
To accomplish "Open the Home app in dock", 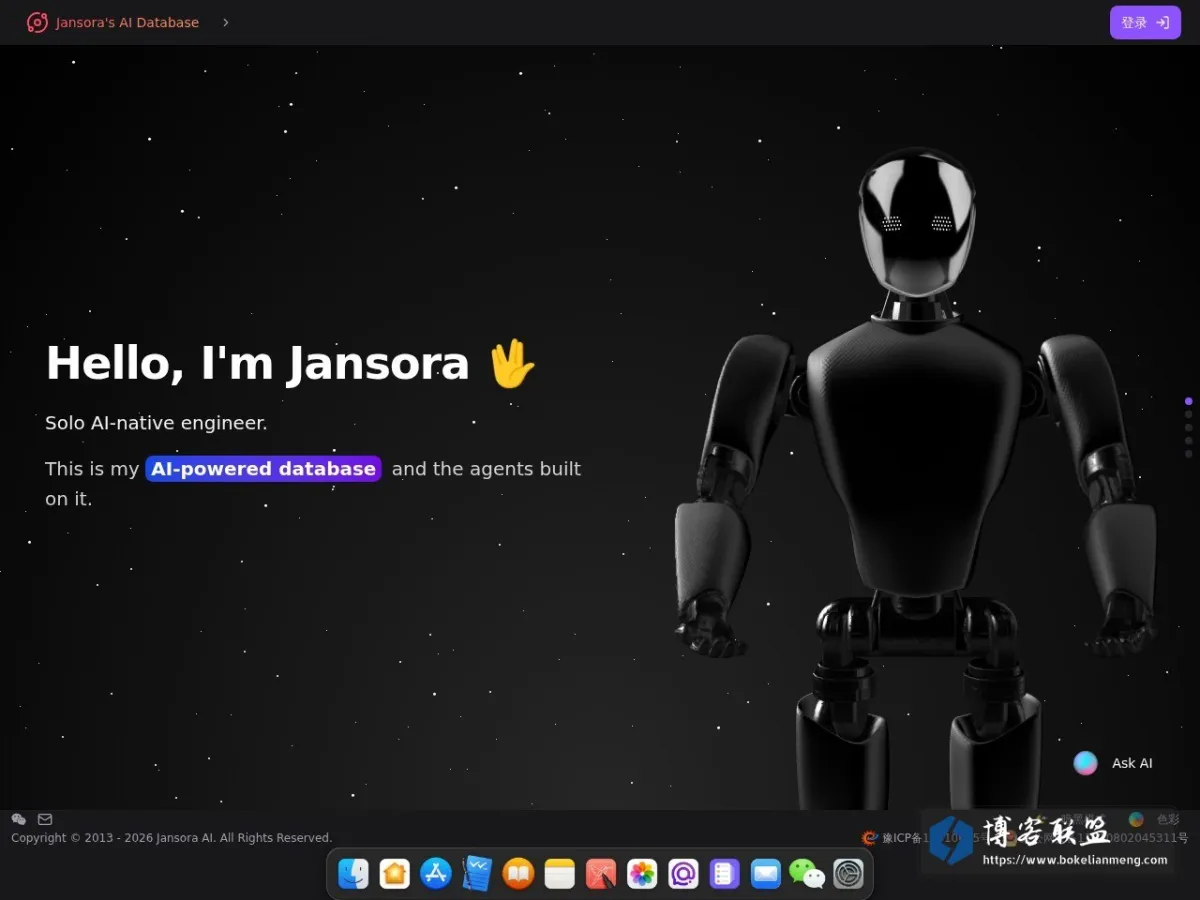I will click(394, 874).
